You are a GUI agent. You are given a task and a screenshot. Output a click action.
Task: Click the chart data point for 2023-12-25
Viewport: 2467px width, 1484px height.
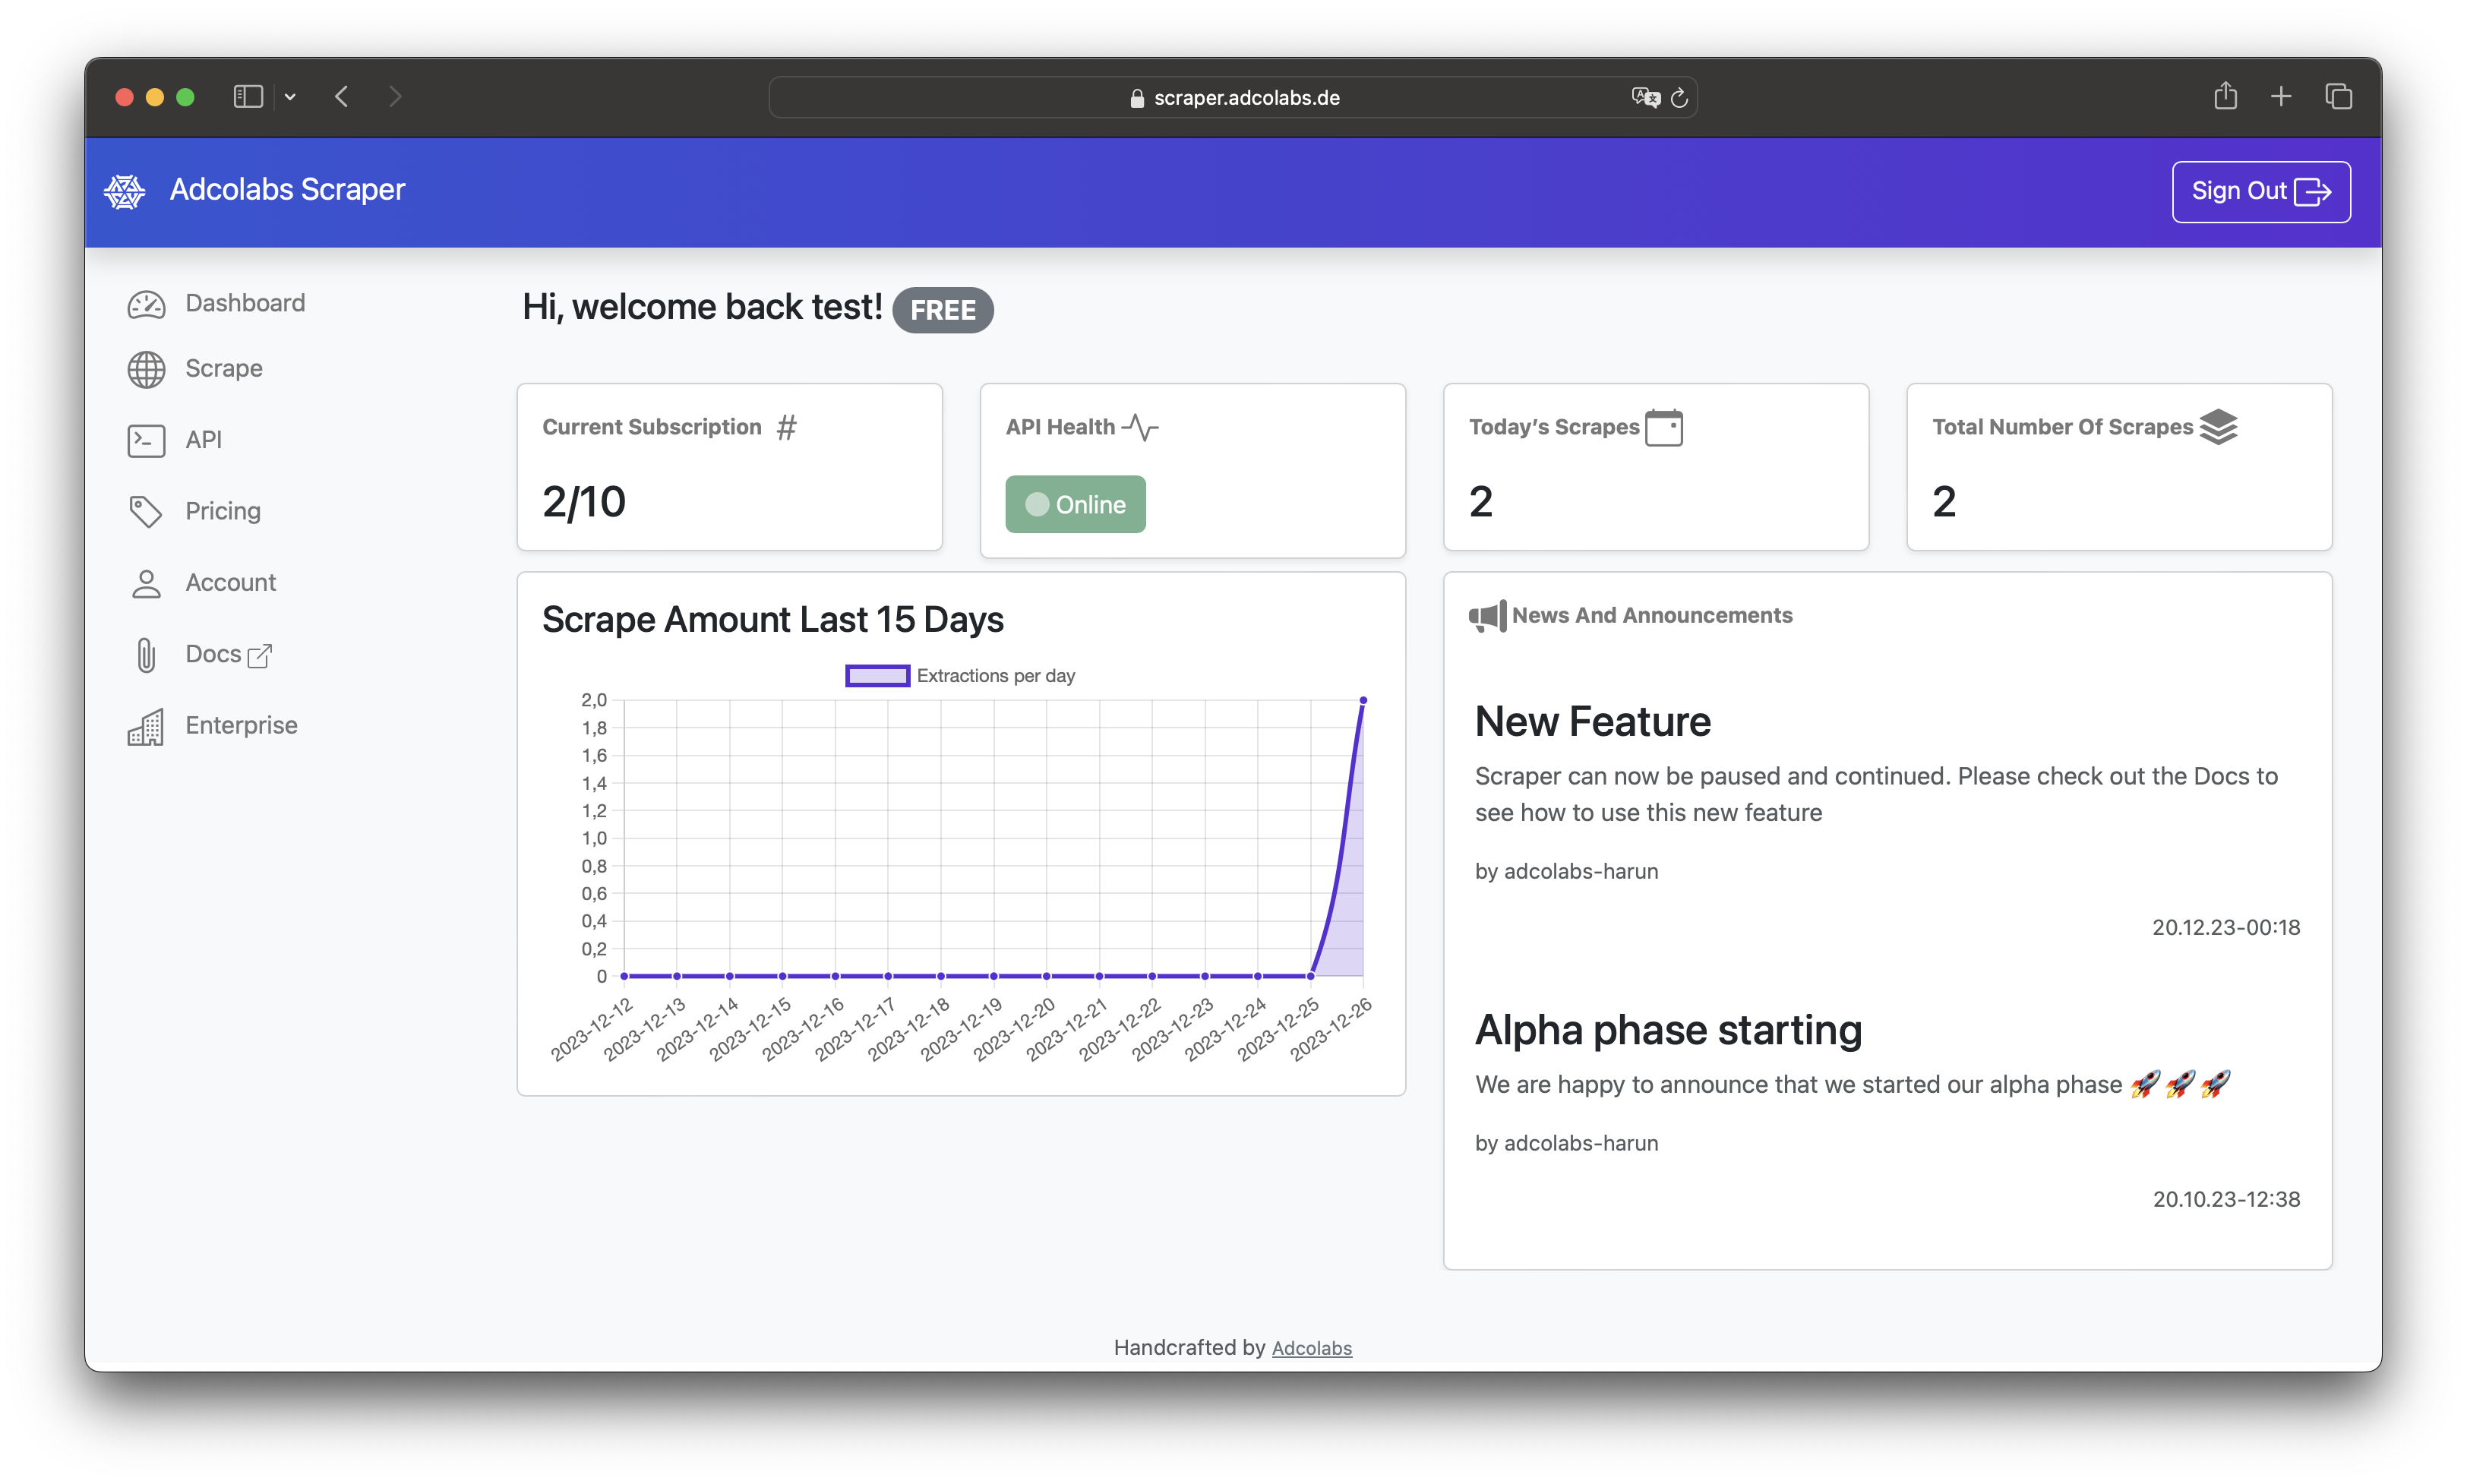point(1310,976)
